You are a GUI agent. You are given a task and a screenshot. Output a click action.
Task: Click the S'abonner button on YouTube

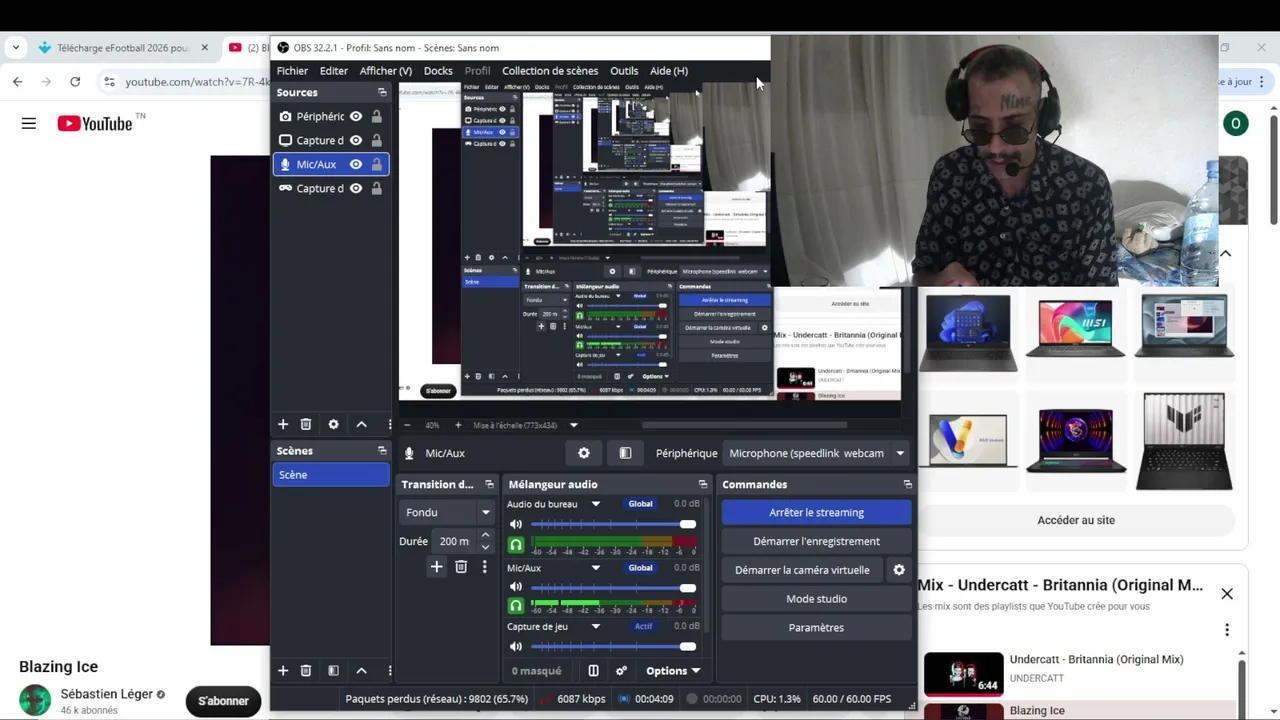[223, 701]
